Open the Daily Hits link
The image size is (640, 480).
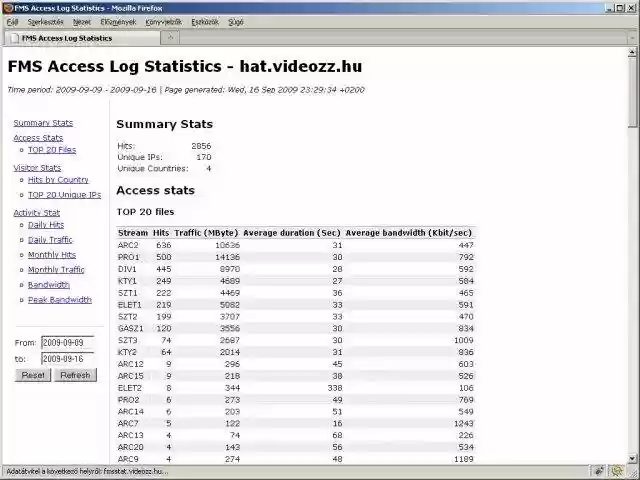click(x=46, y=224)
